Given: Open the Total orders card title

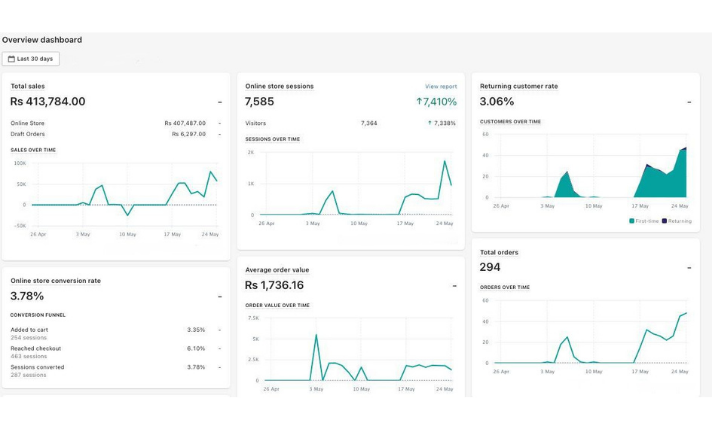Looking at the screenshot, I should 499,252.
